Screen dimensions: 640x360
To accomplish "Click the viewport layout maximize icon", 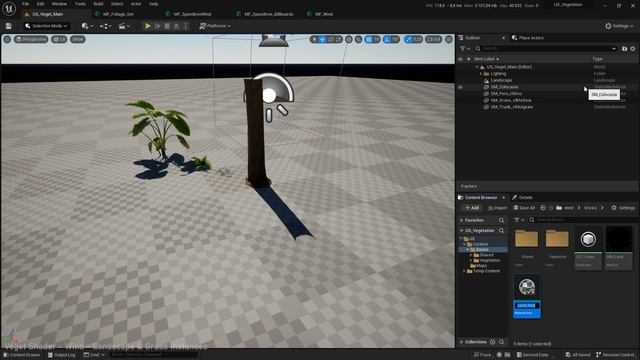I will (449, 39).
